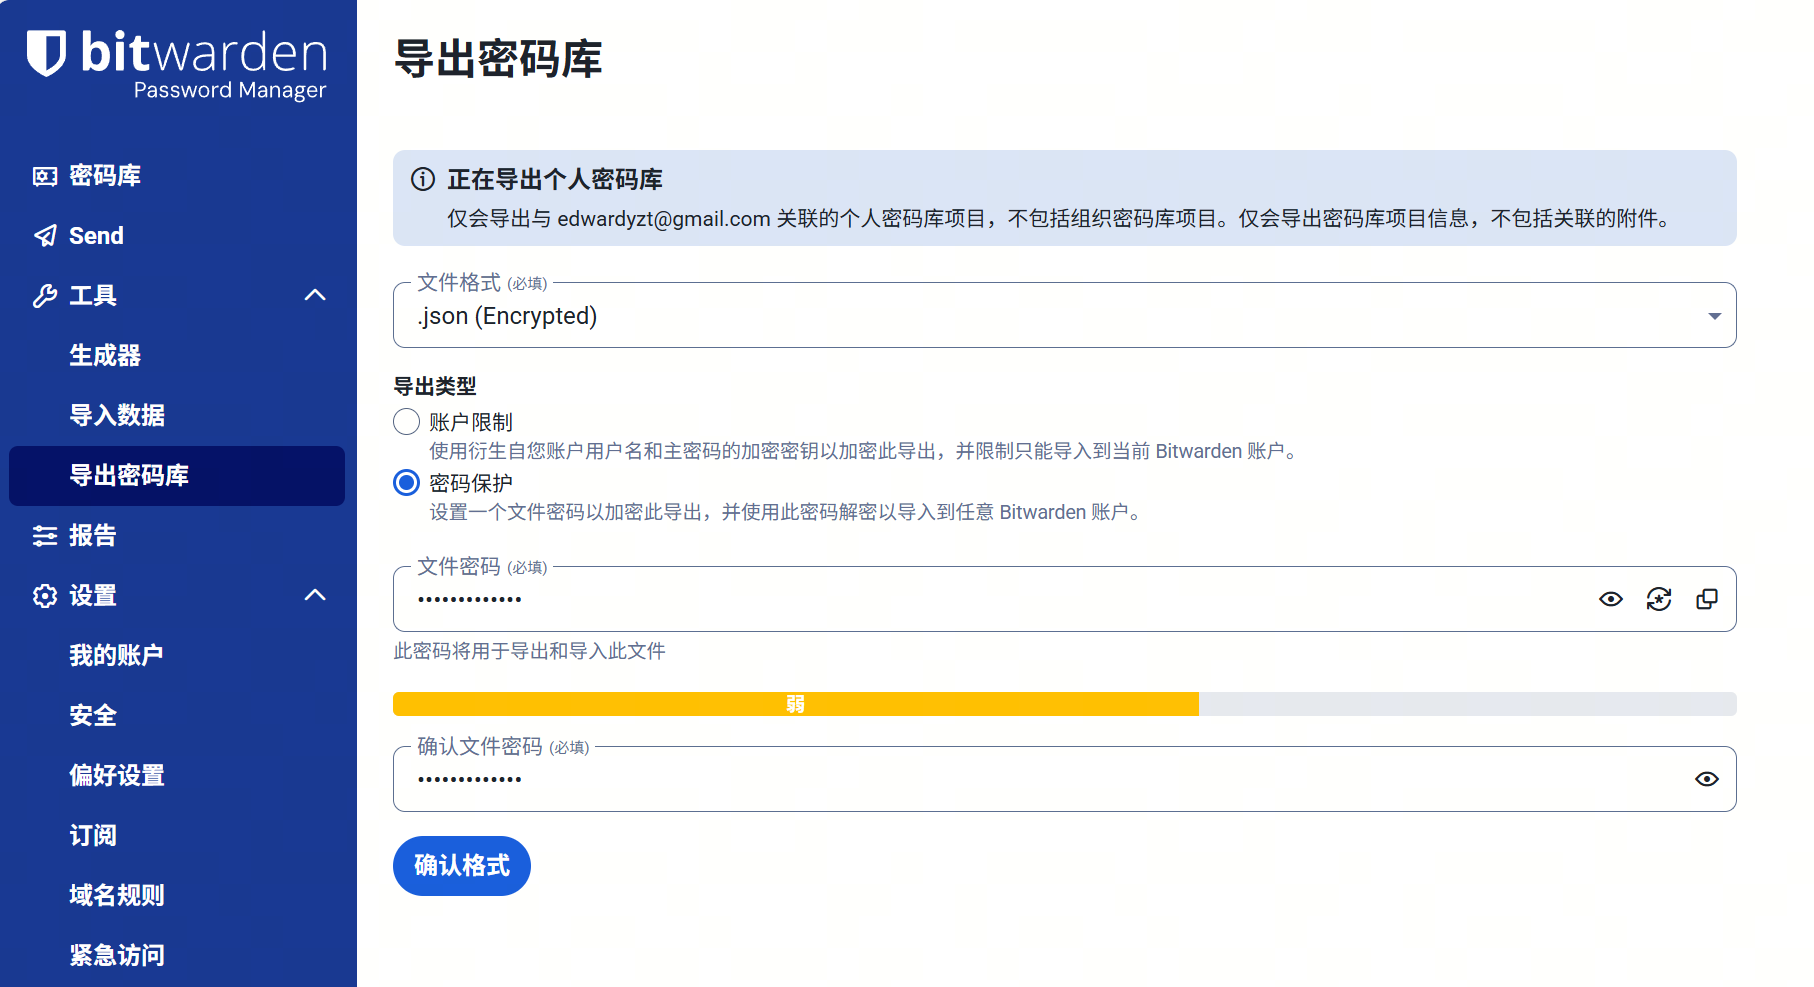Click the sliders icon beside 报告
This screenshot has height=987, width=1814.
tap(45, 536)
